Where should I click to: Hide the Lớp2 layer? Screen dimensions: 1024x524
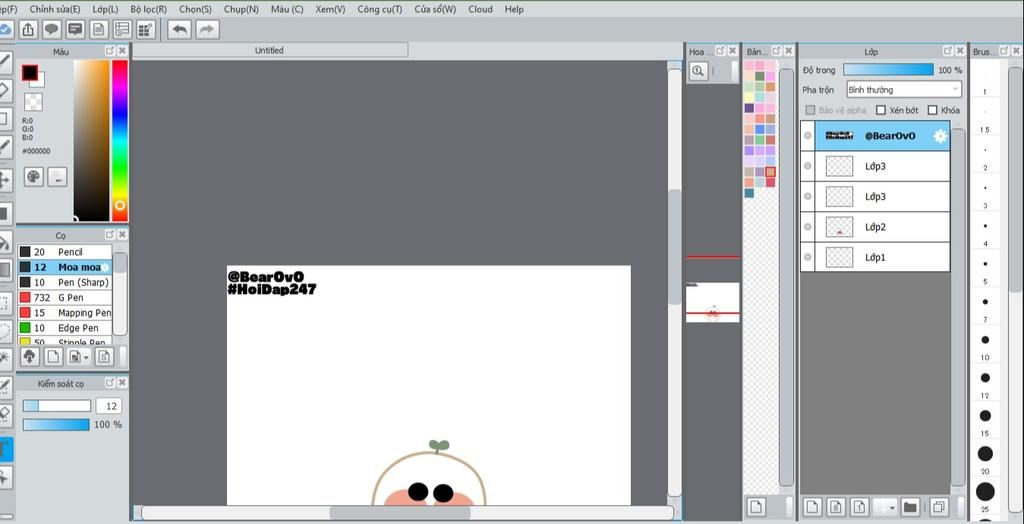[808, 227]
